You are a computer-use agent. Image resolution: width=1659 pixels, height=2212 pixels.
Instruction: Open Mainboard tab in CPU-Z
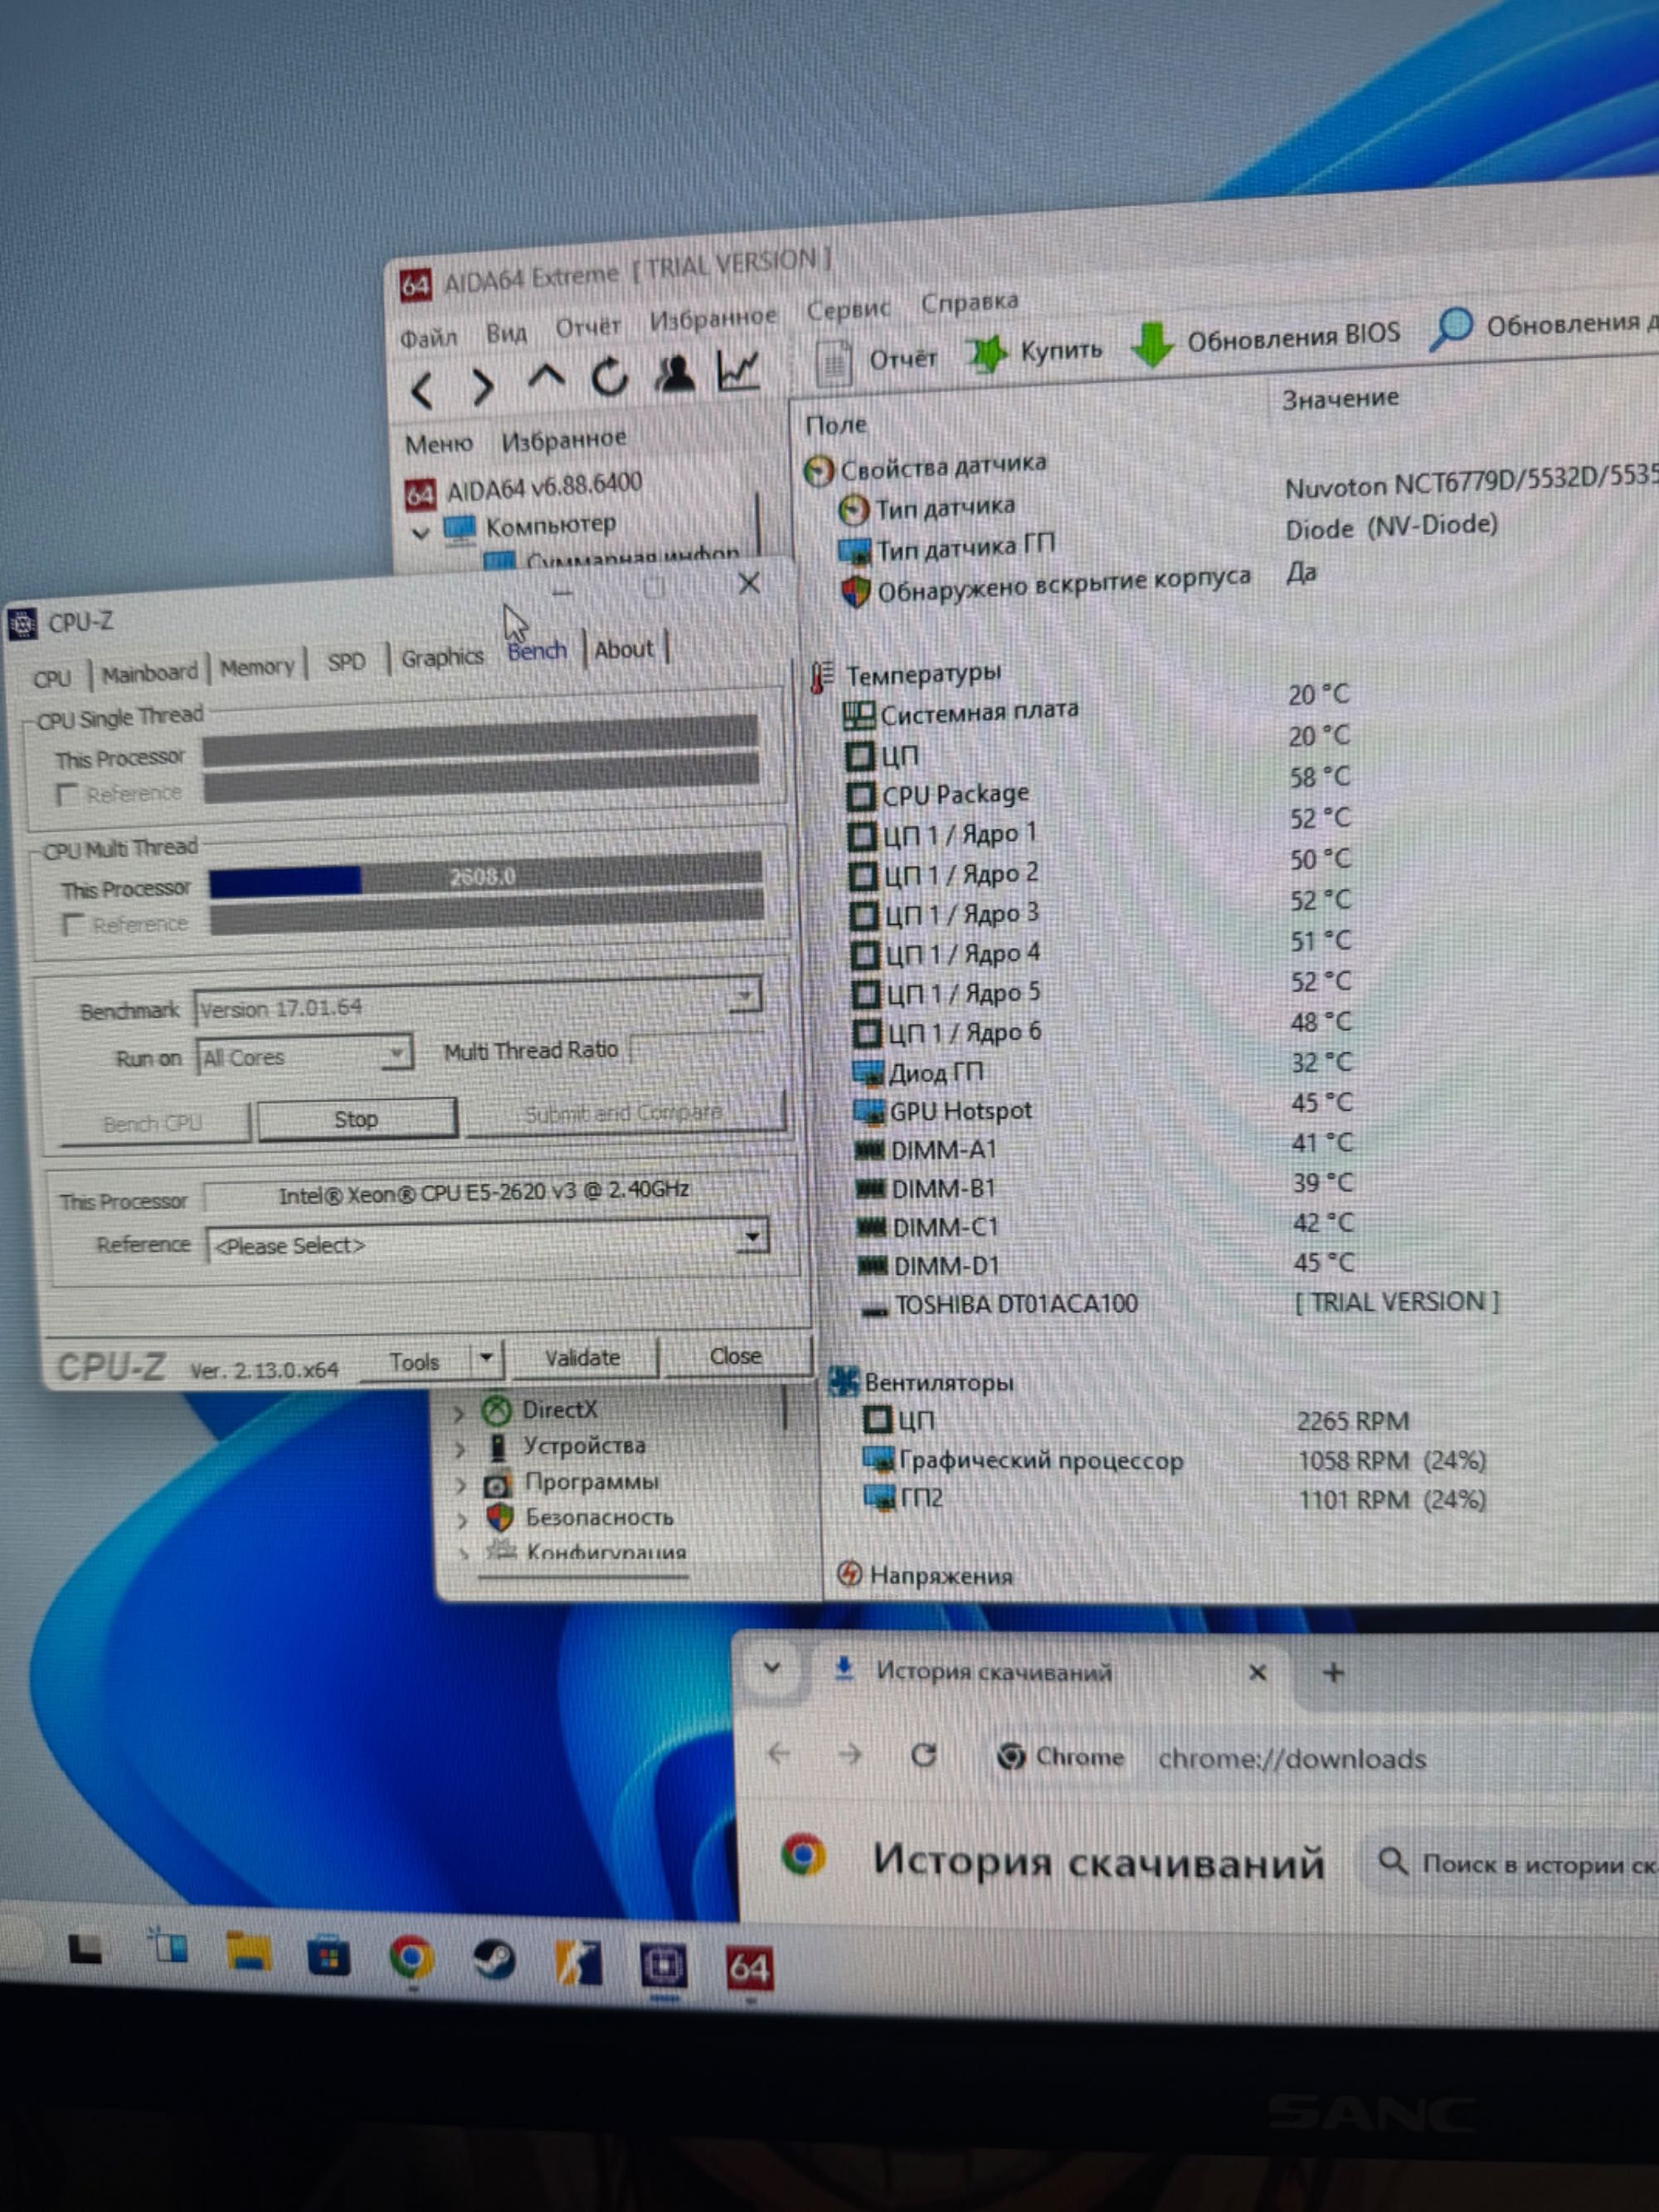pyautogui.click(x=150, y=673)
